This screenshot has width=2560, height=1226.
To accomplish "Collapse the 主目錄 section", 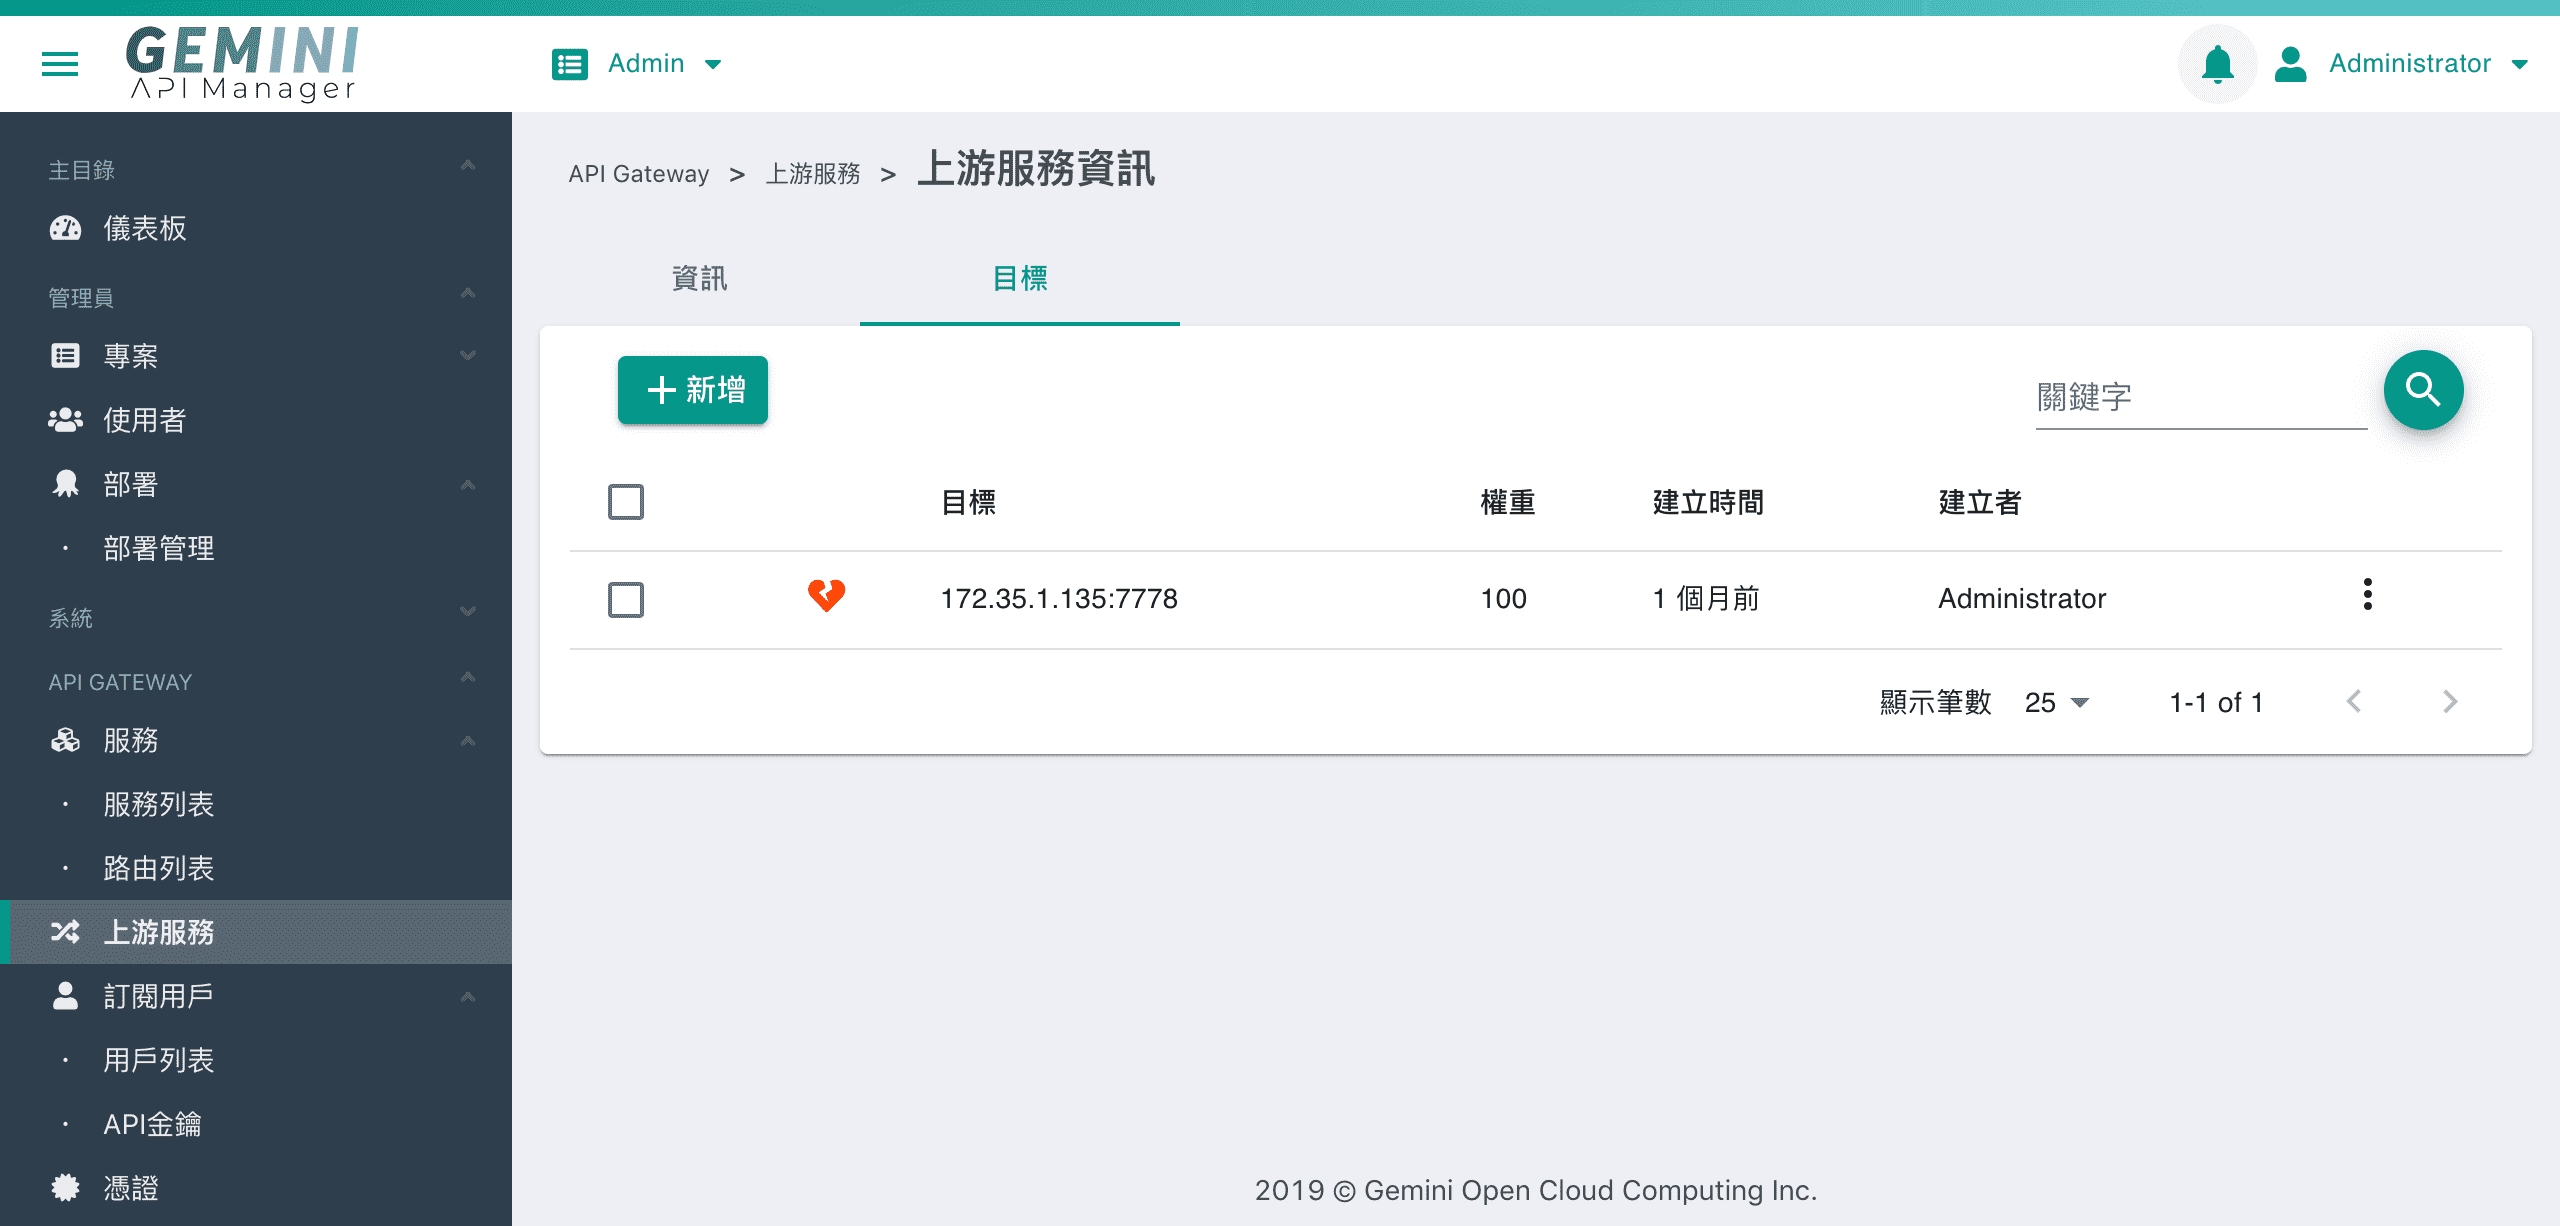I will point(468,165).
